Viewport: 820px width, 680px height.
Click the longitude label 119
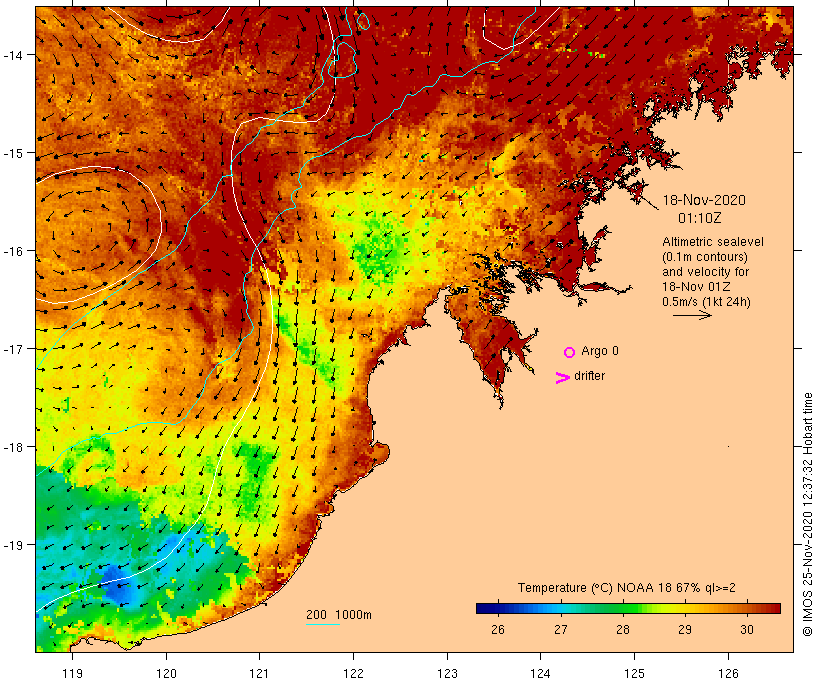tap(72, 673)
